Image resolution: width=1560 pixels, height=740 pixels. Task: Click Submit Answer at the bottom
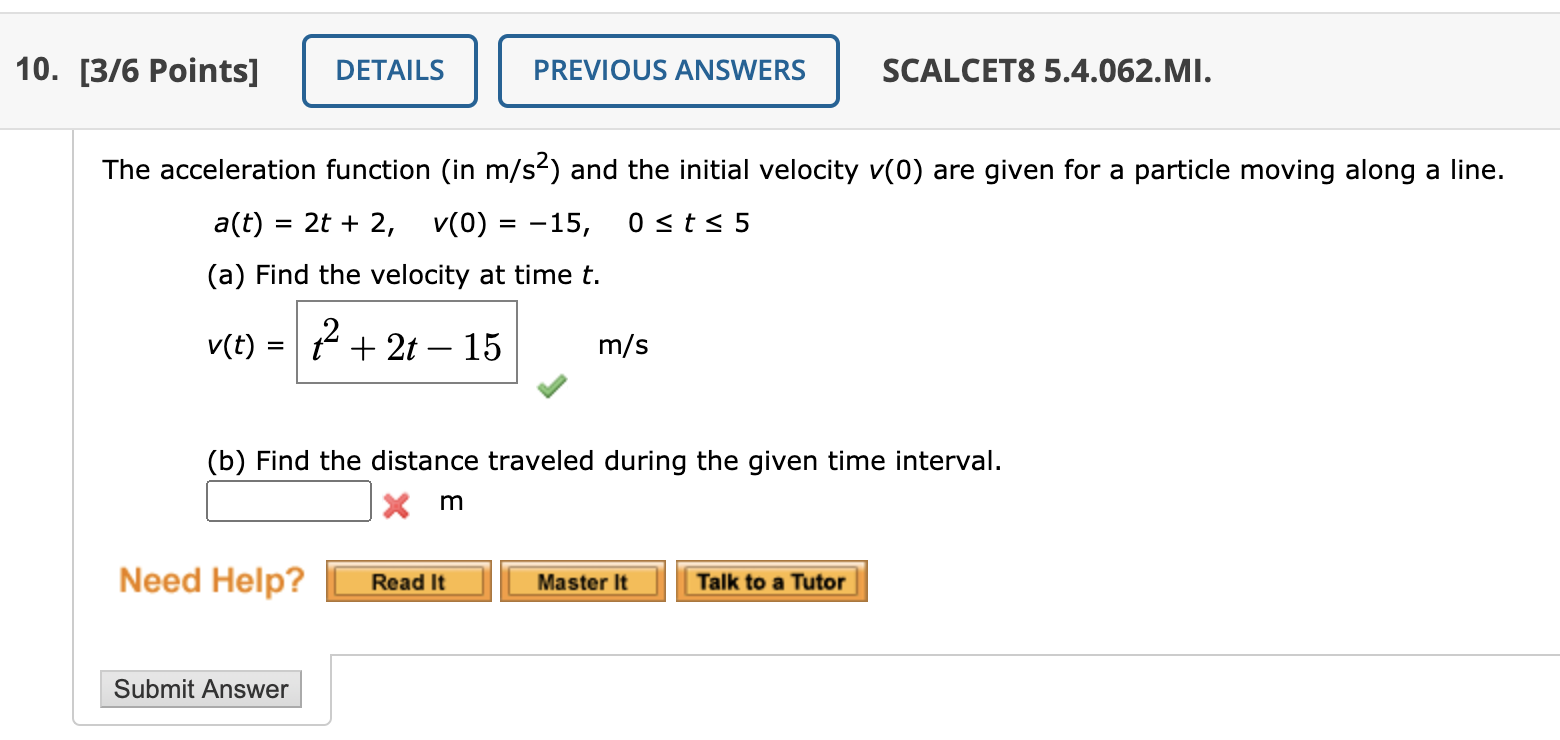pos(200,689)
